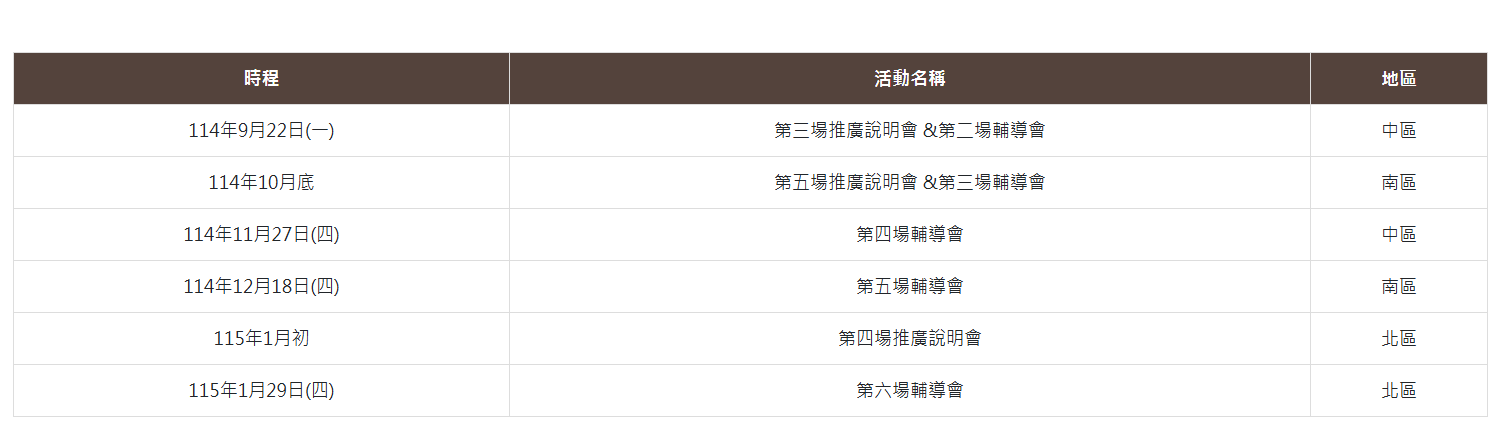Image resolution: width=1503 pixels, height=433 pixels.
Task: Select the 114年9月22日(一) date cell
Action: coord(261,130)
